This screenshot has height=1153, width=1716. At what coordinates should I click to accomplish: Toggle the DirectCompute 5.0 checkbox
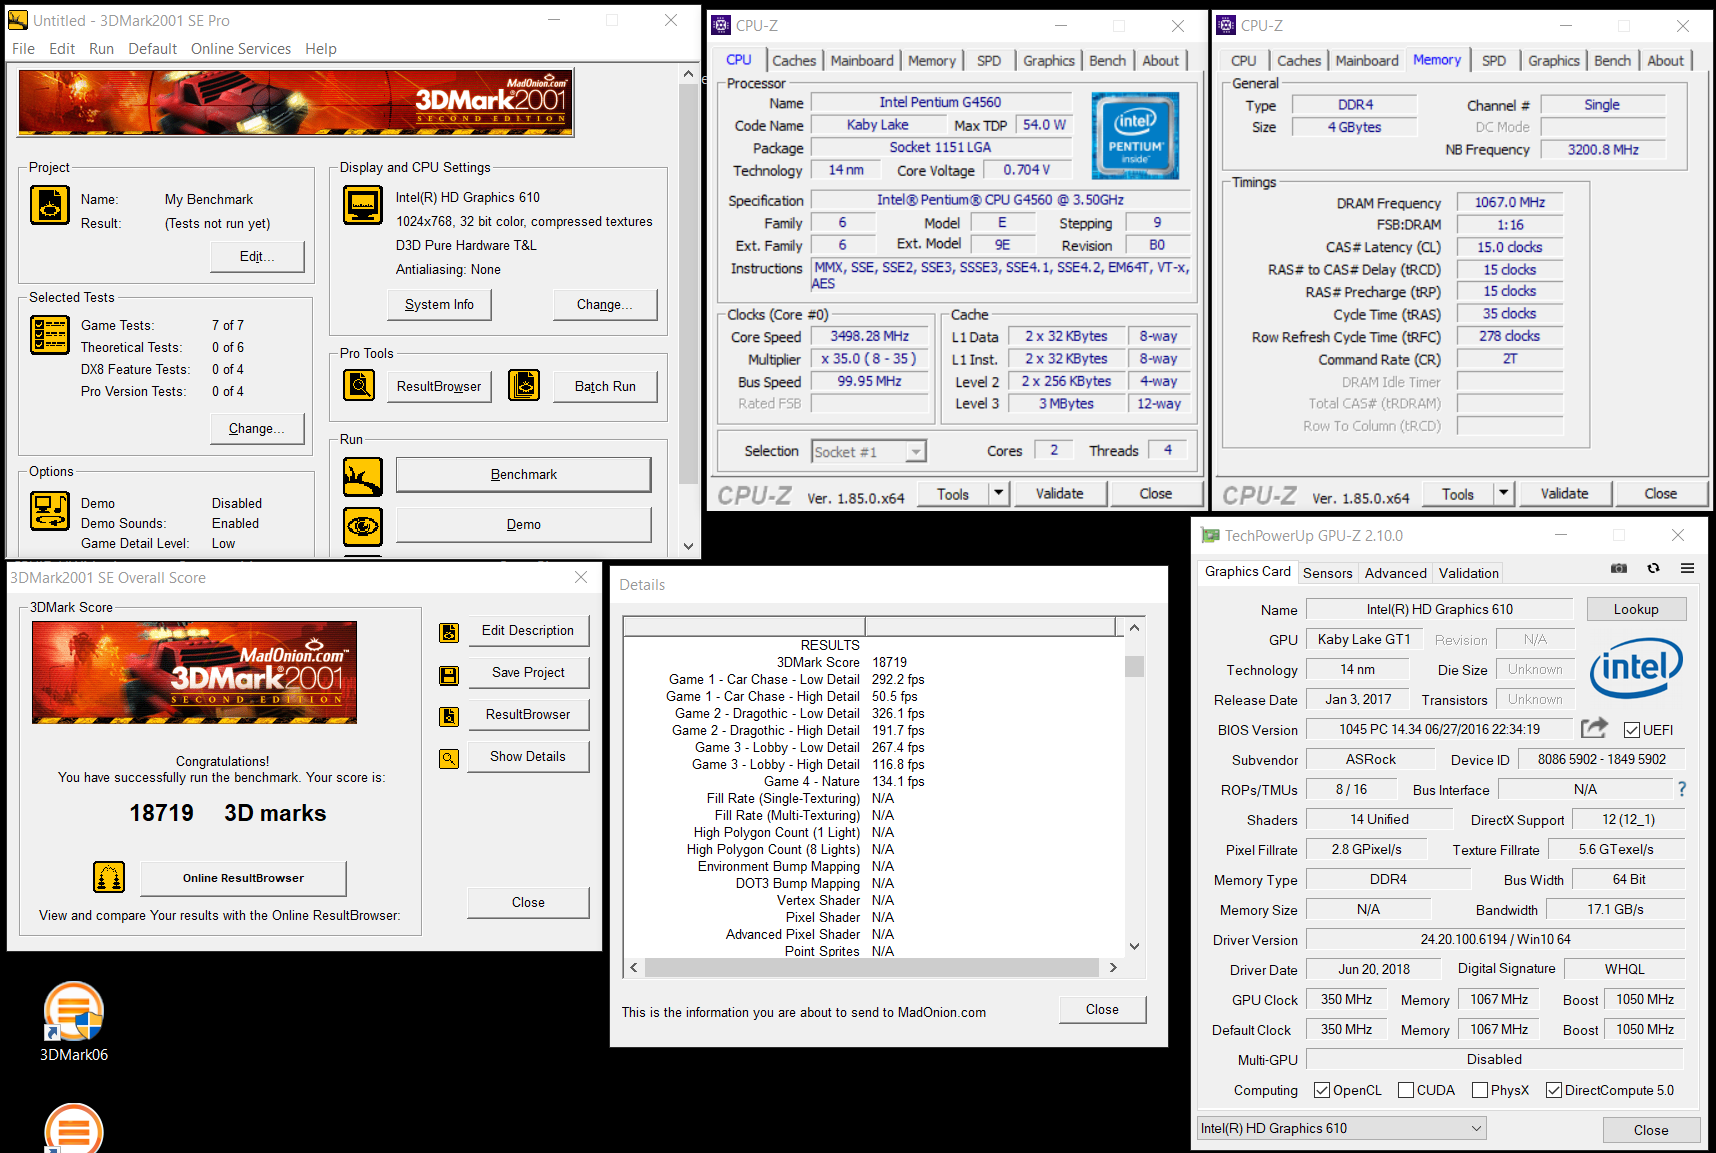click(1554, 1090)
